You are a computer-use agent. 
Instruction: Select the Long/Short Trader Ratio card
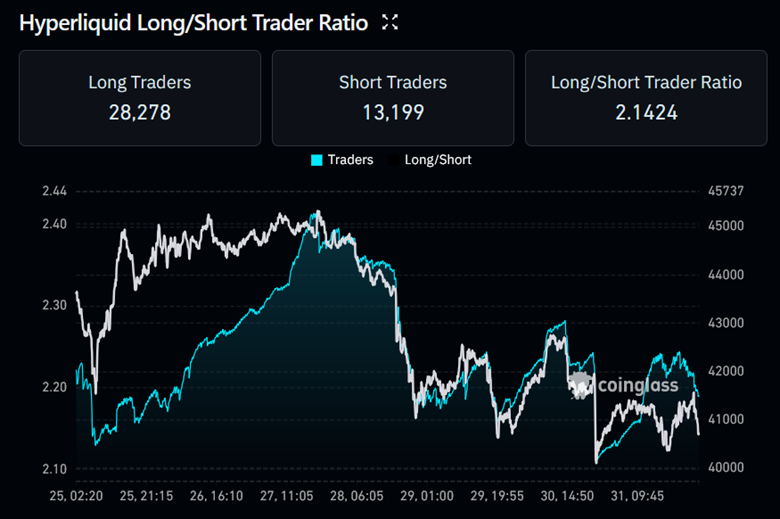[646, 98]
